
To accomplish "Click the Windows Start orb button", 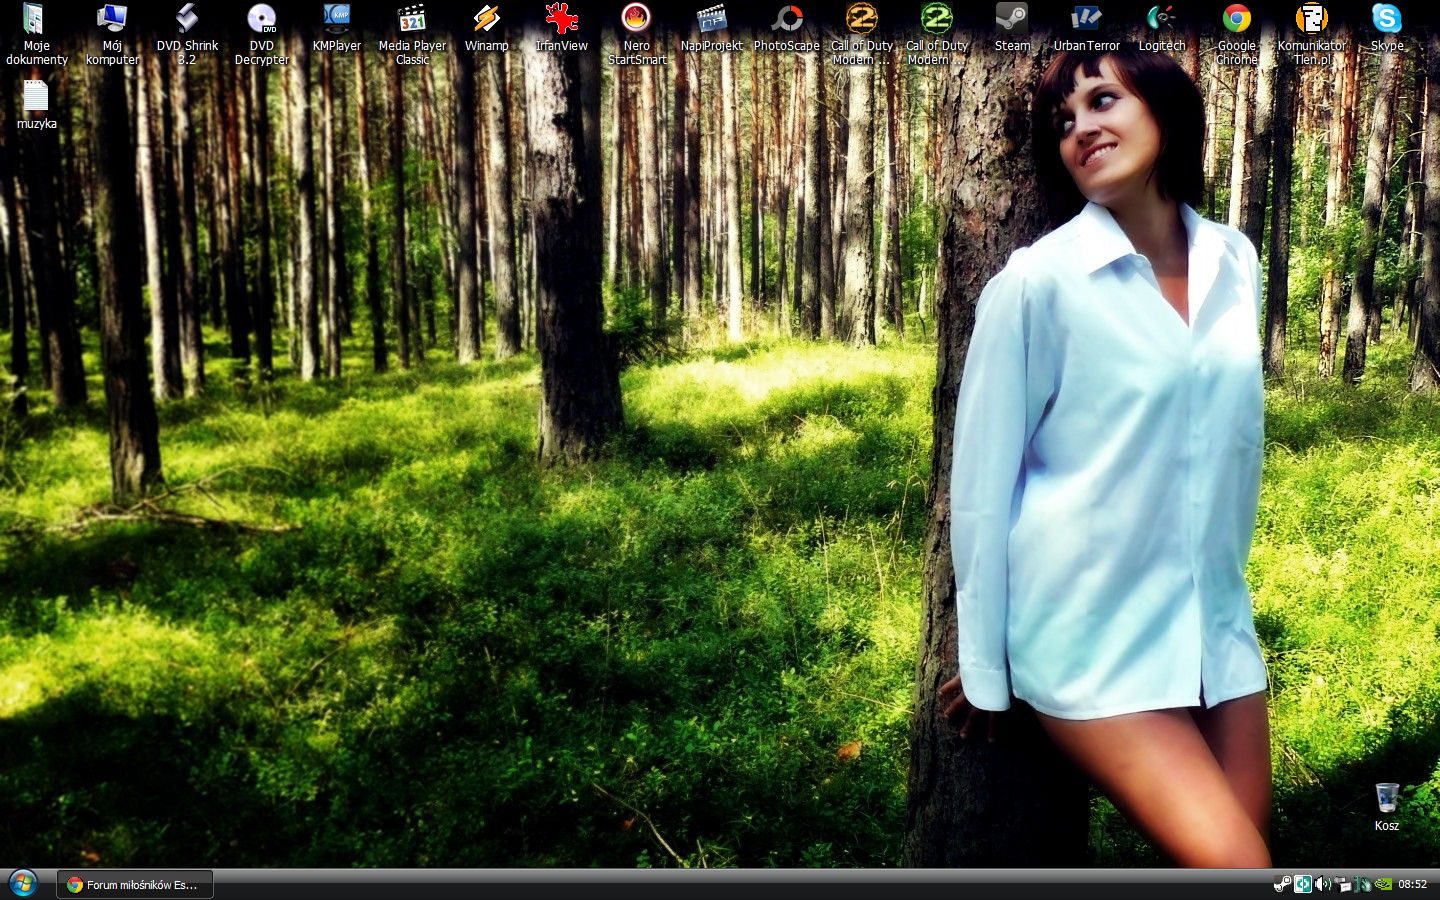I will coord(22,883).
